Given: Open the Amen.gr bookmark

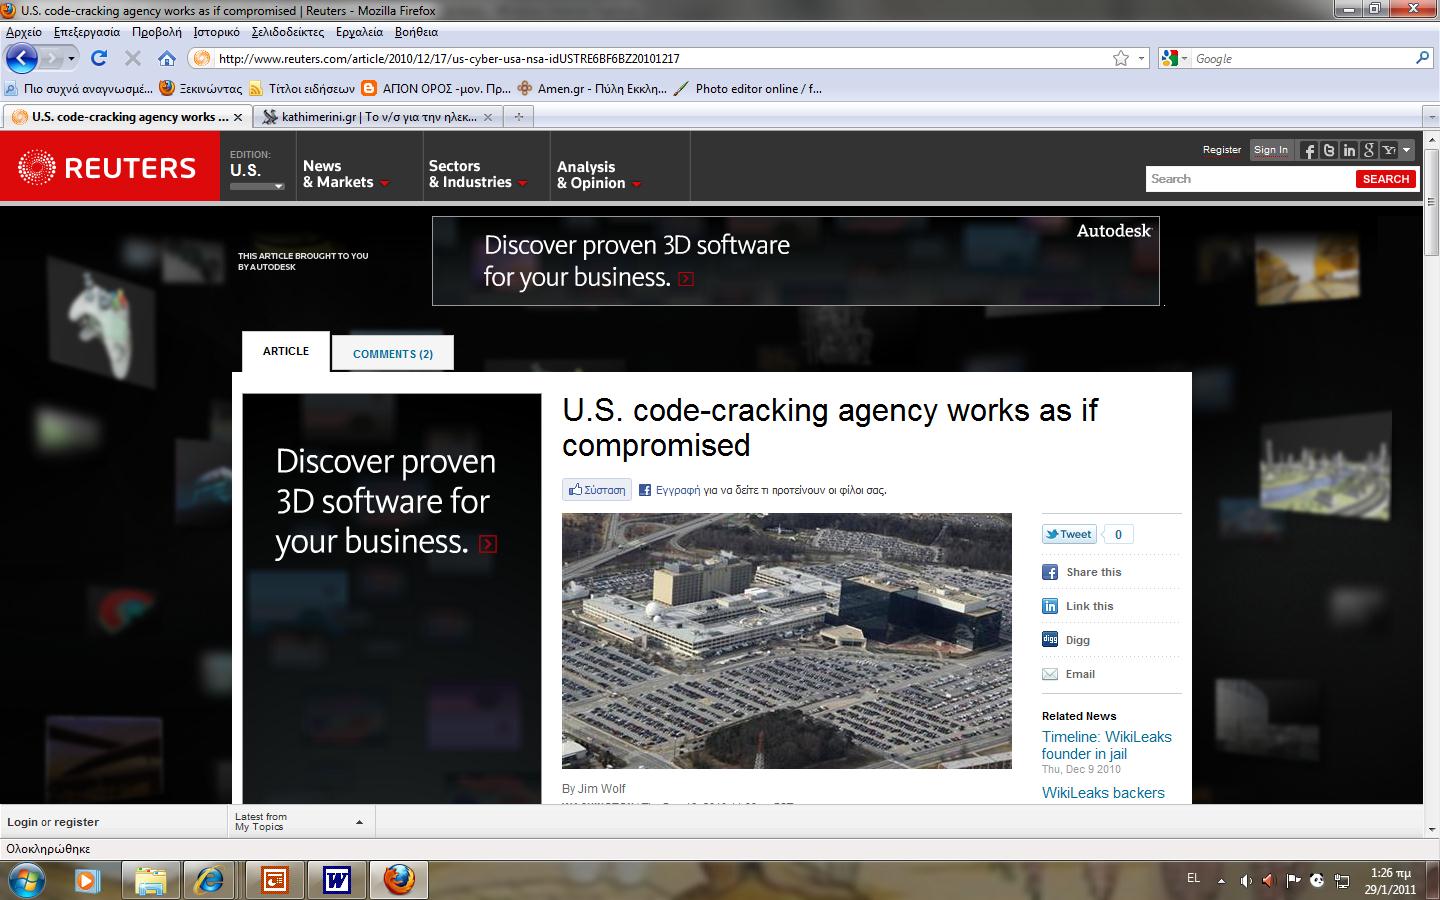Looking at the screenshot, I should tap(592, 88).
